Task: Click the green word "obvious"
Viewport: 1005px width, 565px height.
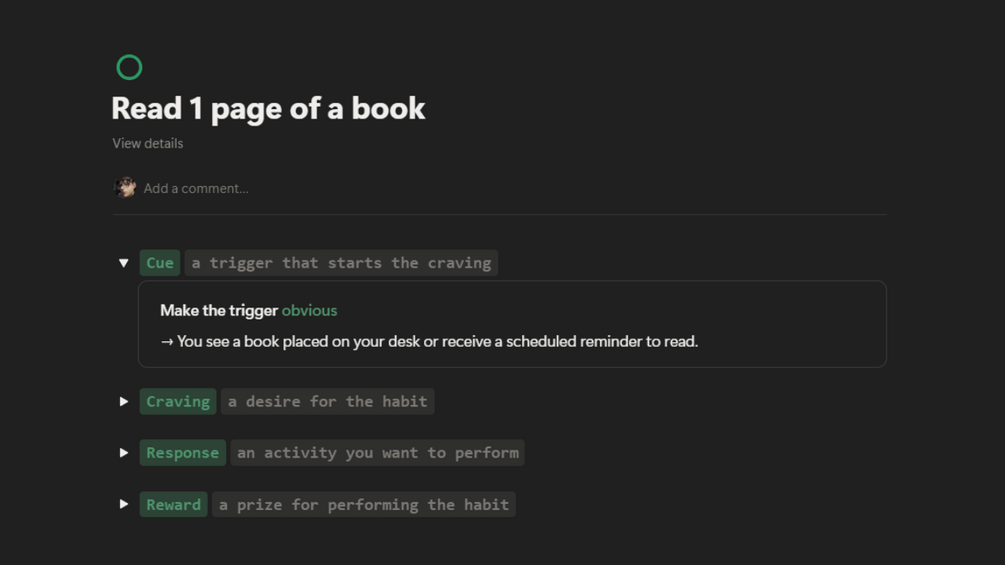Action: pos(309,310)
